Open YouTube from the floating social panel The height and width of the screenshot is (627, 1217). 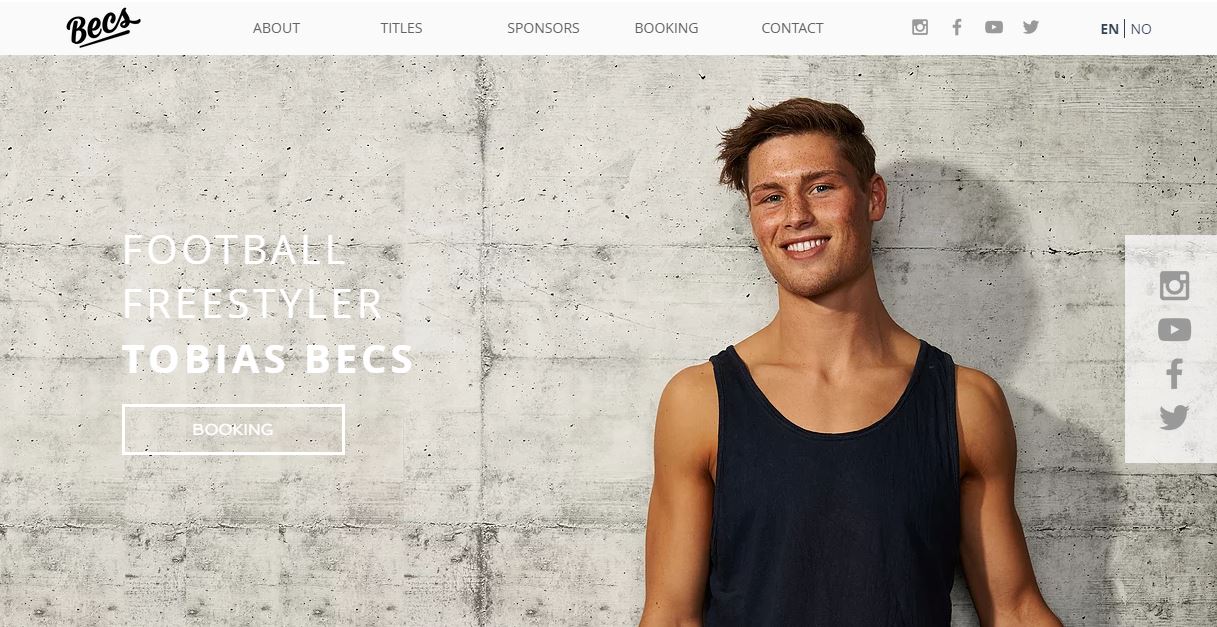coord(1174,330)
